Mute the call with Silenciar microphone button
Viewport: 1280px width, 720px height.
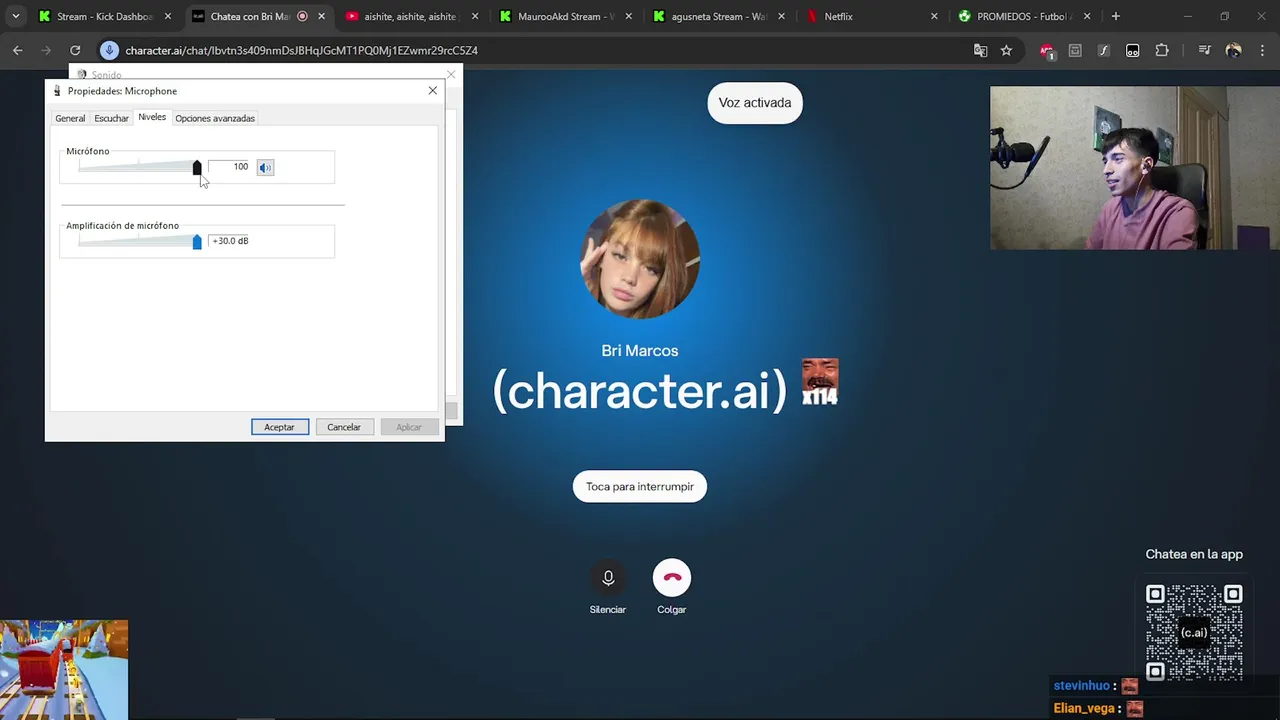pyautogui.click(x=608, y=578)
